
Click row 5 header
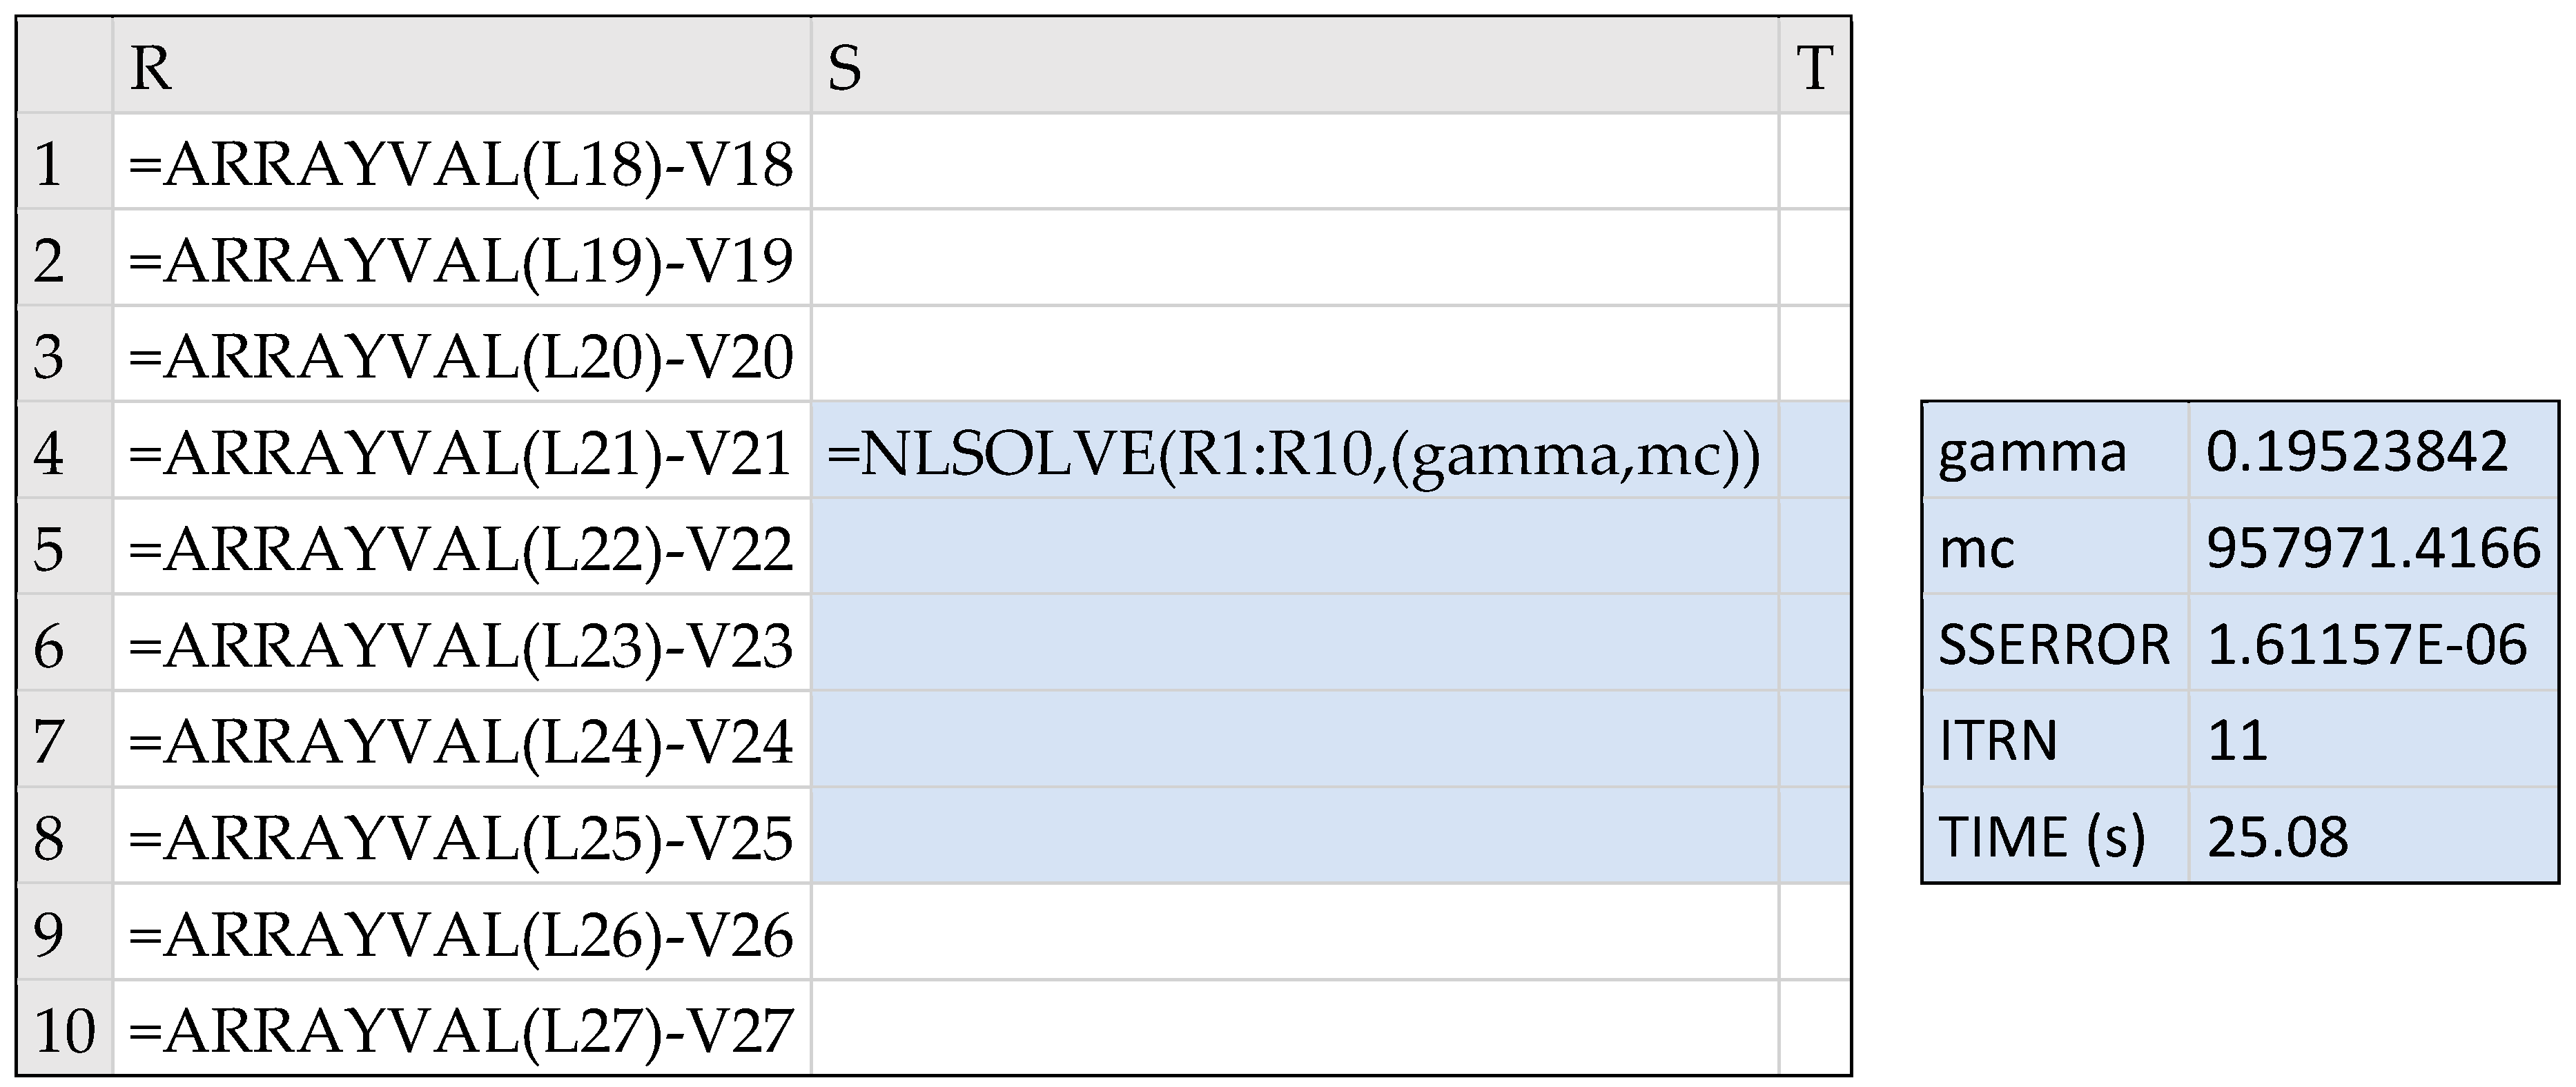(x=64, y=548)
